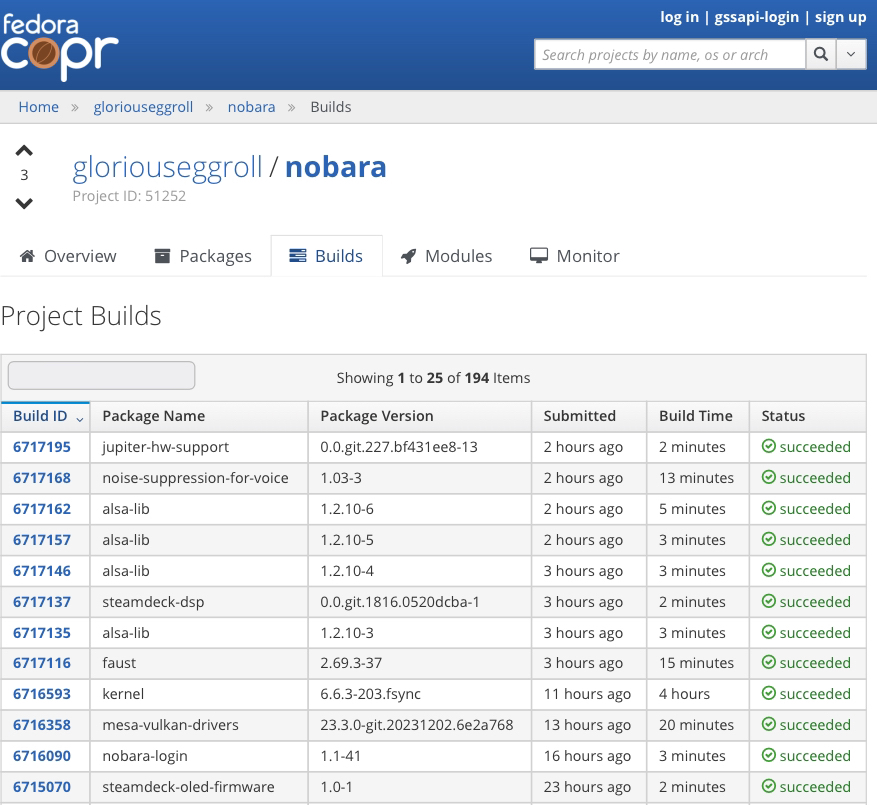Viewport: 877px width, 805px height.
Task: Click the Fedora Copr logo
Action: (59, 48)
